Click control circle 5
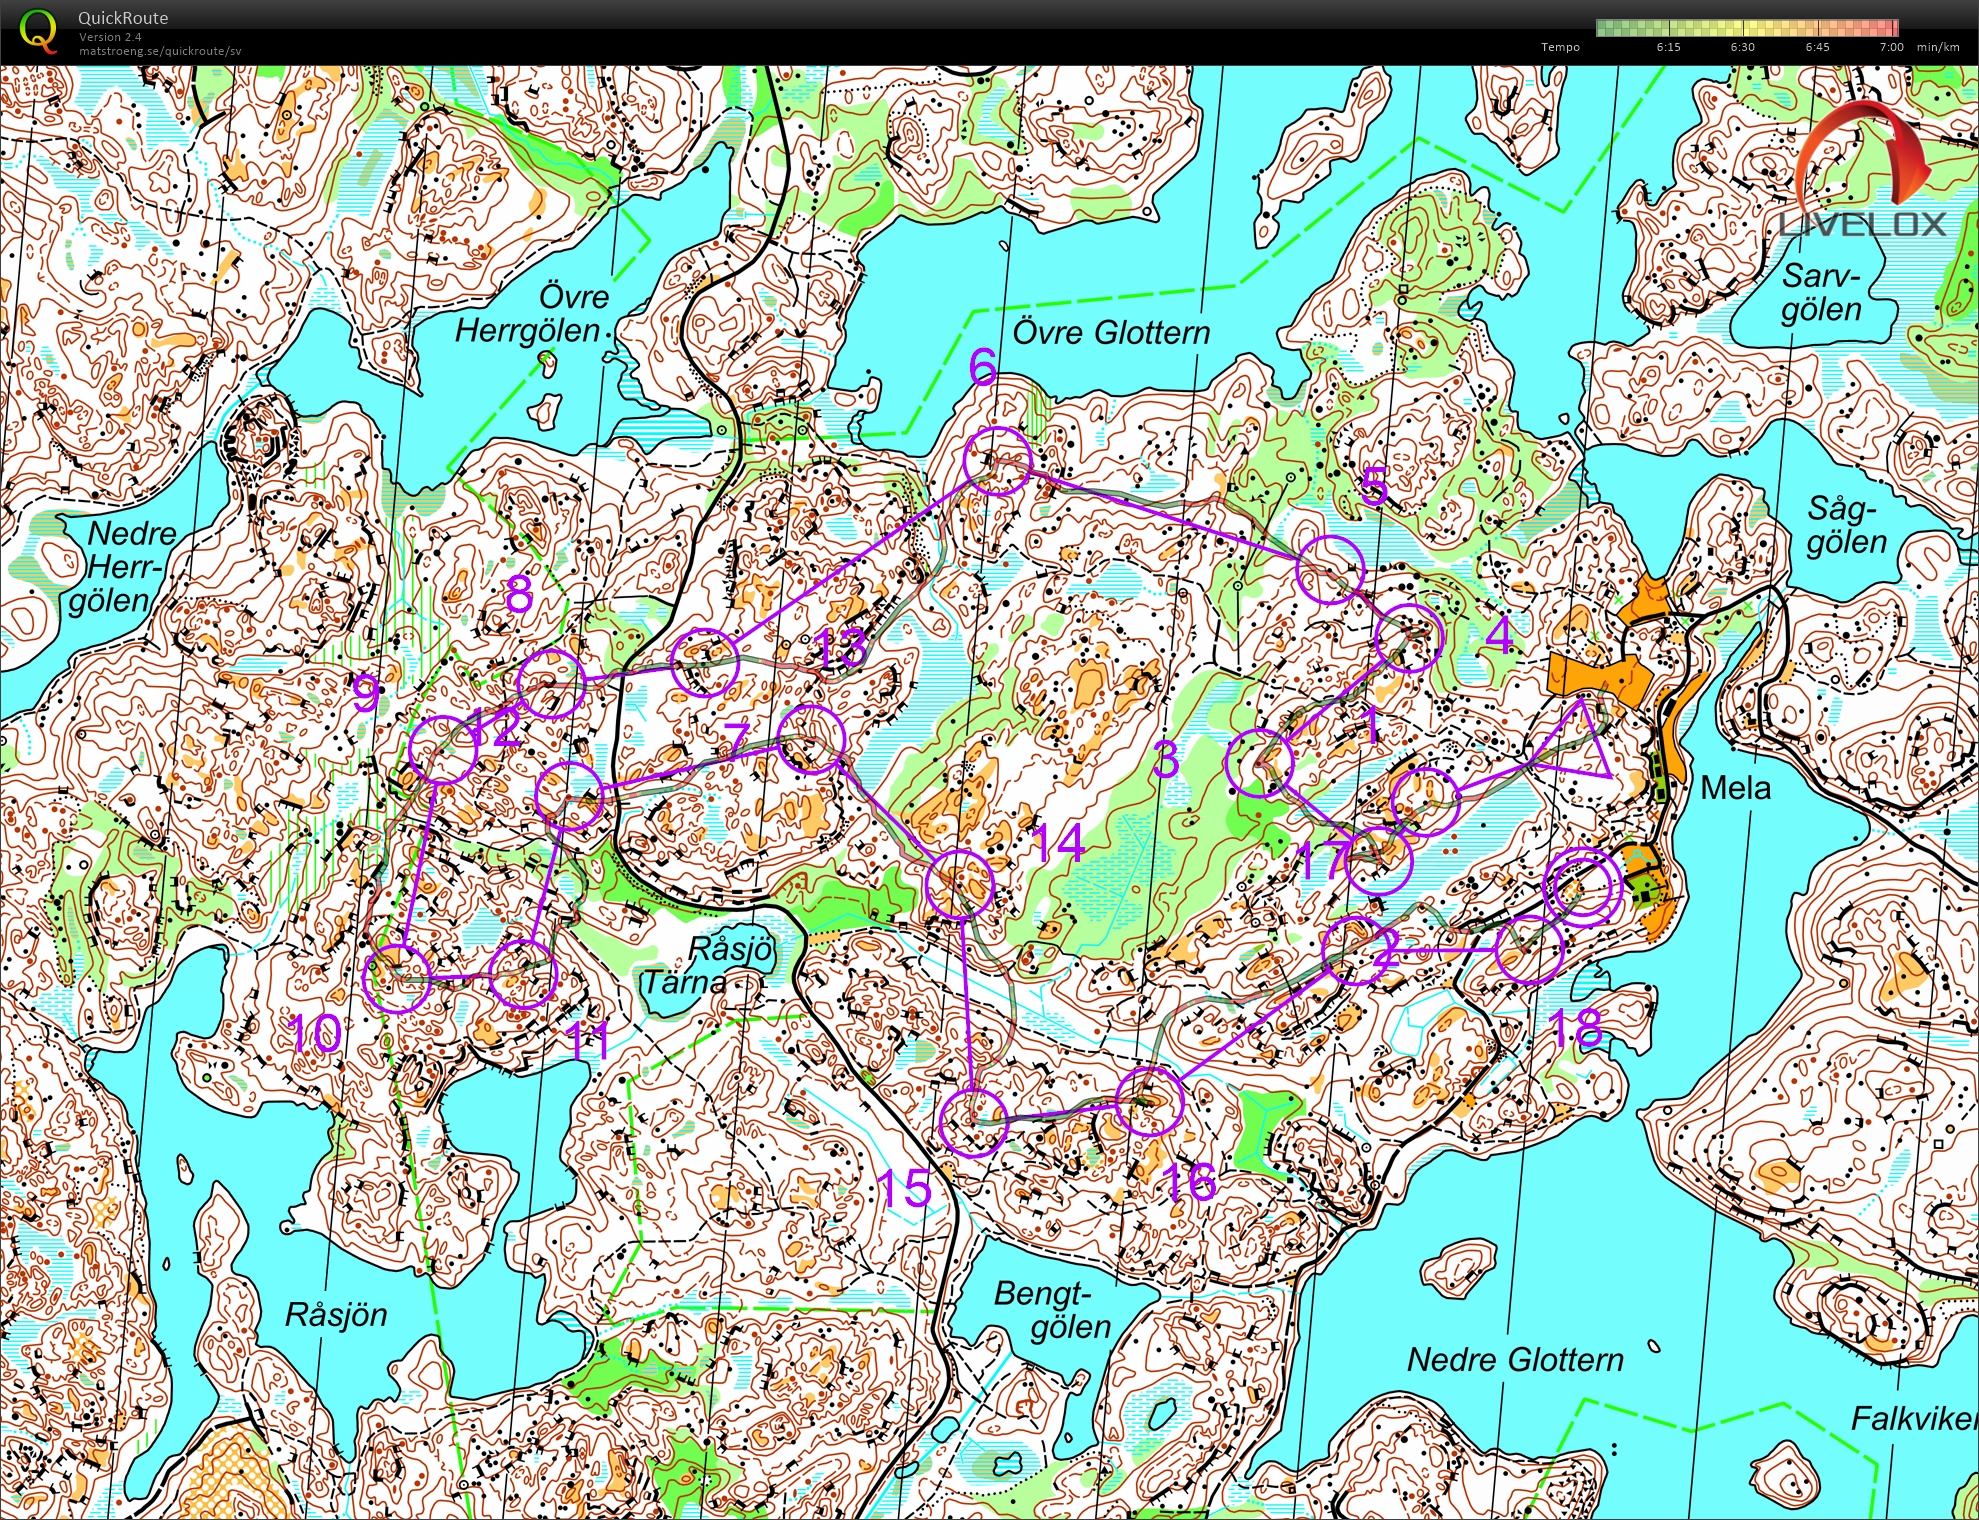The image size is (1979, 1520). 1330,569
